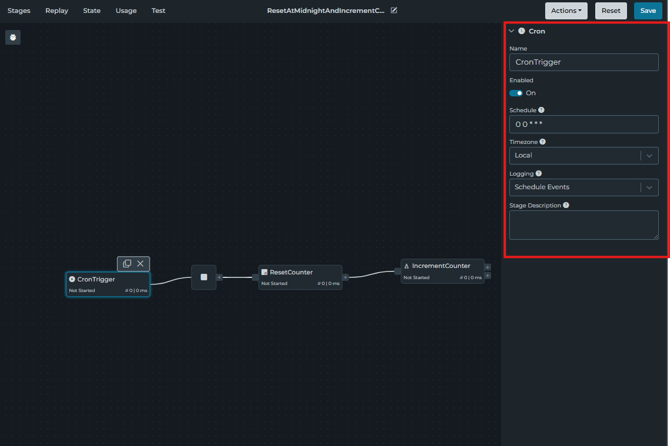The height and width of the screenshot is (446, 670).
Task: Click the "On" label beside Enabled toggle
Action: 531,93
